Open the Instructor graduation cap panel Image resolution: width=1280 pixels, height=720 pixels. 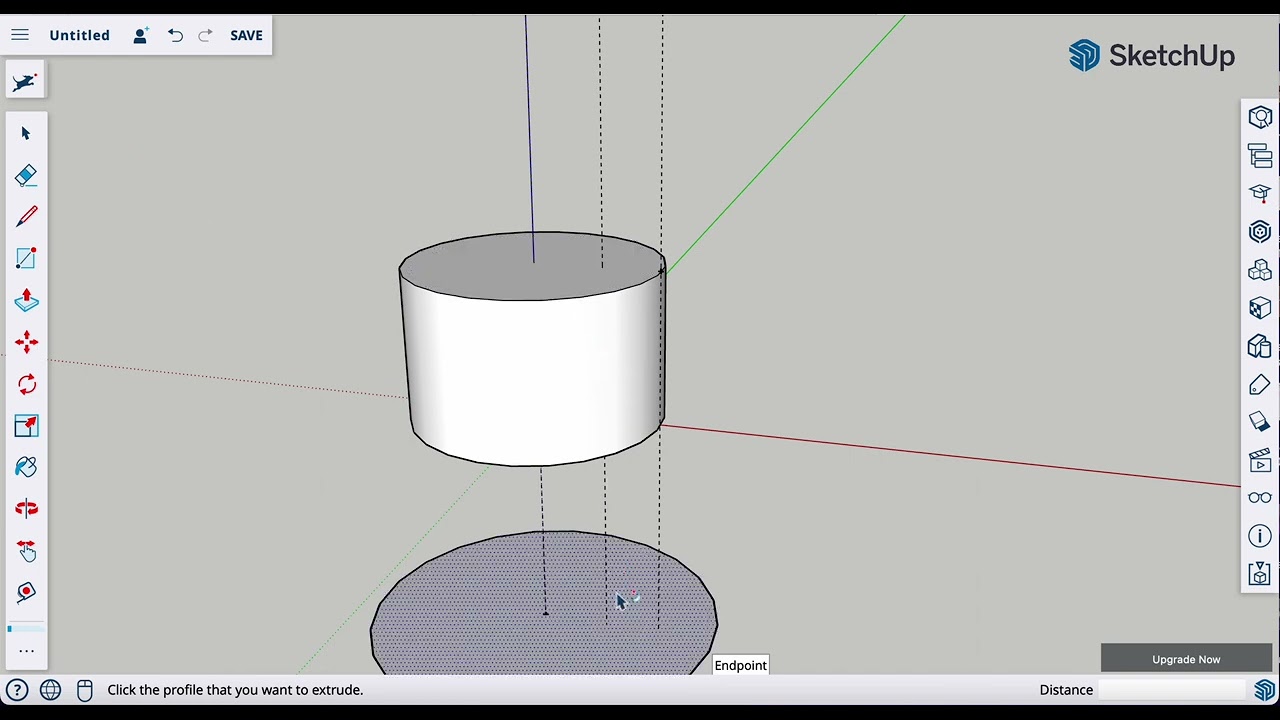tap(1260, 194)
